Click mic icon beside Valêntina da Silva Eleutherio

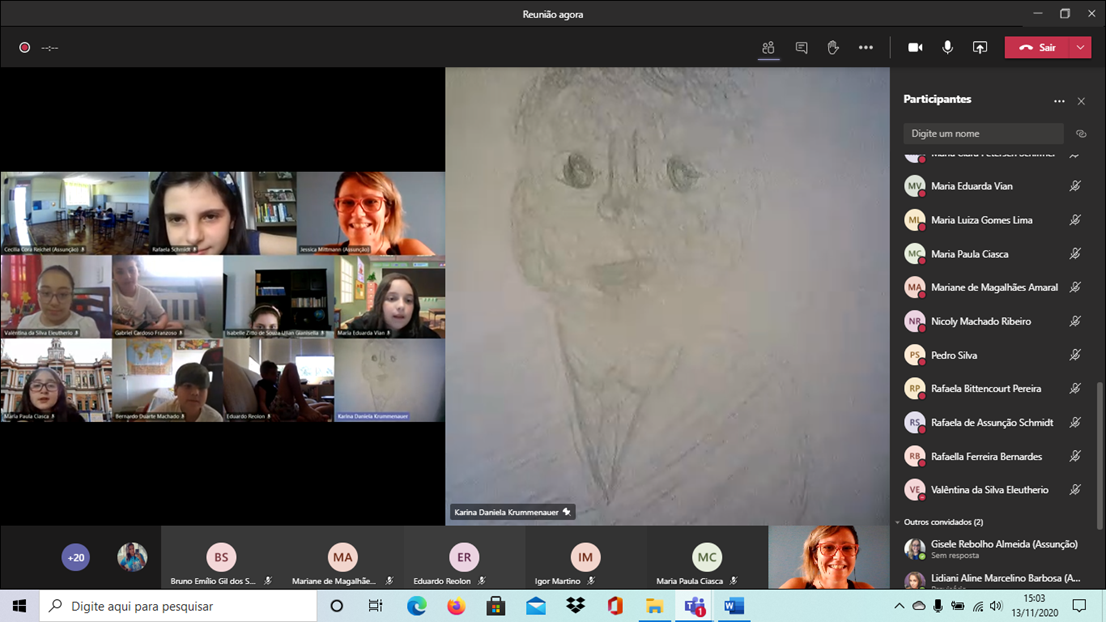[x=1074, y=489]
